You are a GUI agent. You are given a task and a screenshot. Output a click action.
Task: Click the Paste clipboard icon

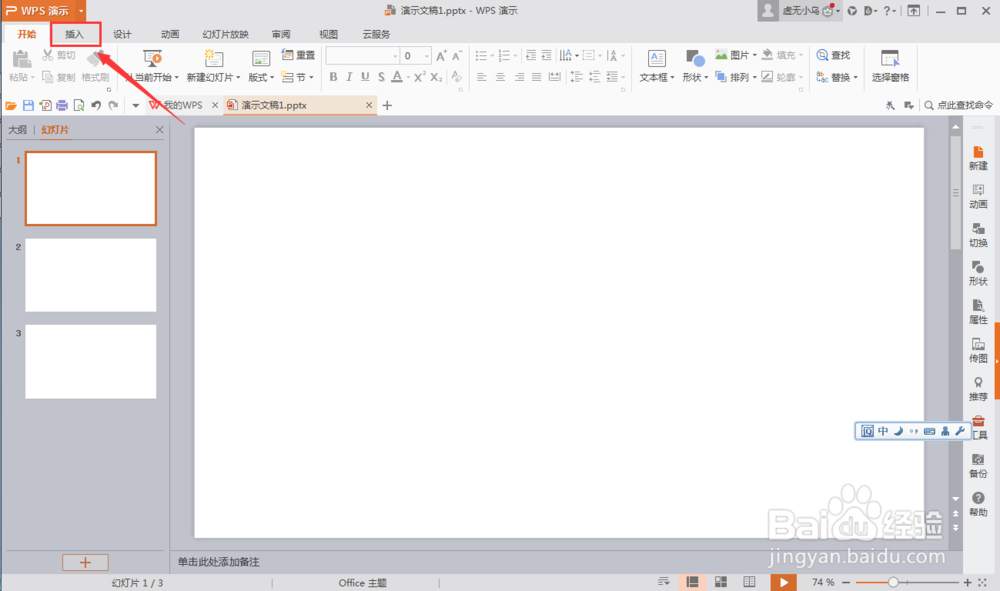point(22,59)
